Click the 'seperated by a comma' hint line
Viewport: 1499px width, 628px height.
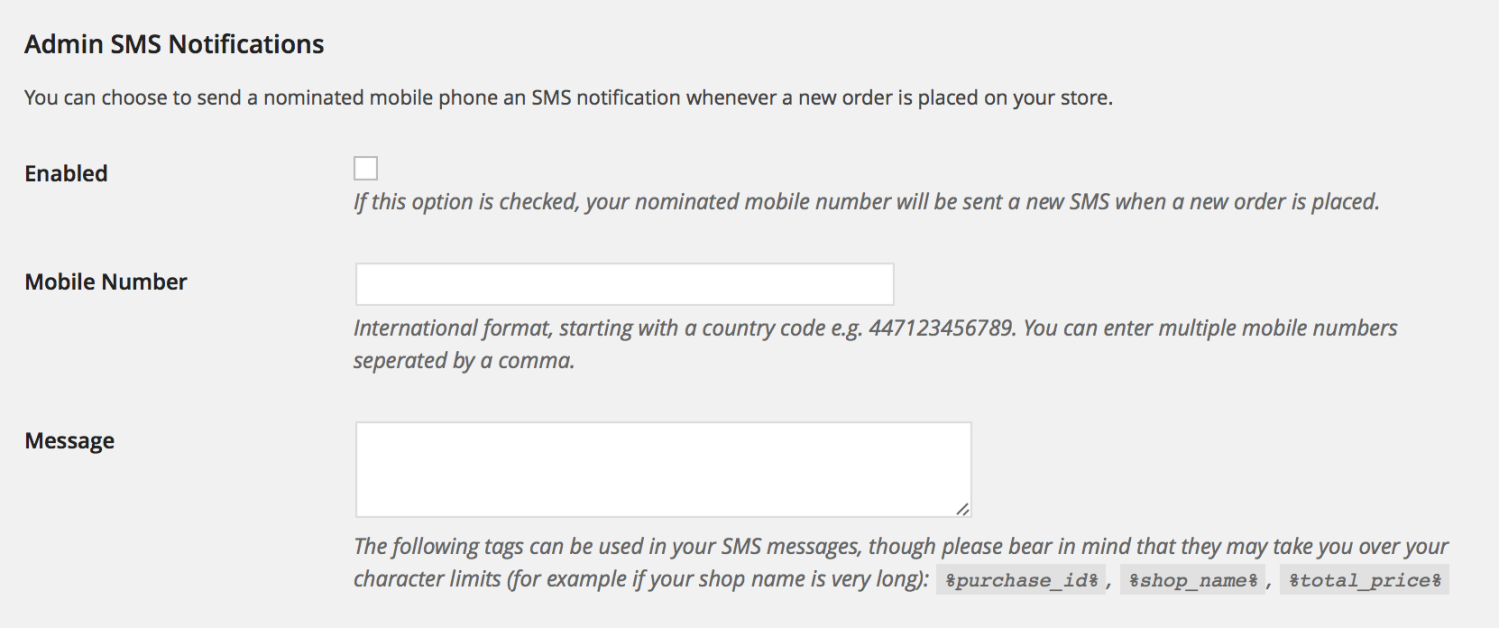(x=464, y=361)
